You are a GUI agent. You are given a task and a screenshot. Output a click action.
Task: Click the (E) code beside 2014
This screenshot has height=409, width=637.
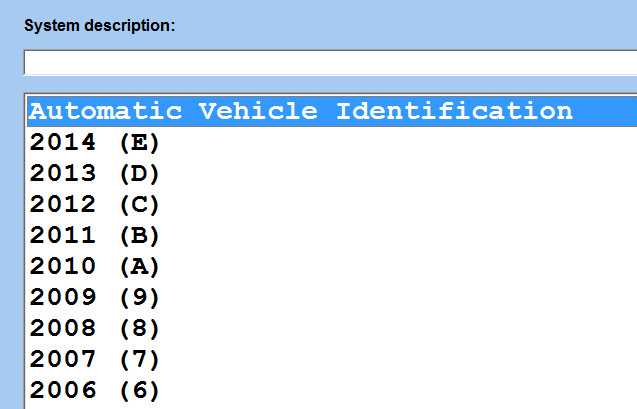[x=139, y=143]
